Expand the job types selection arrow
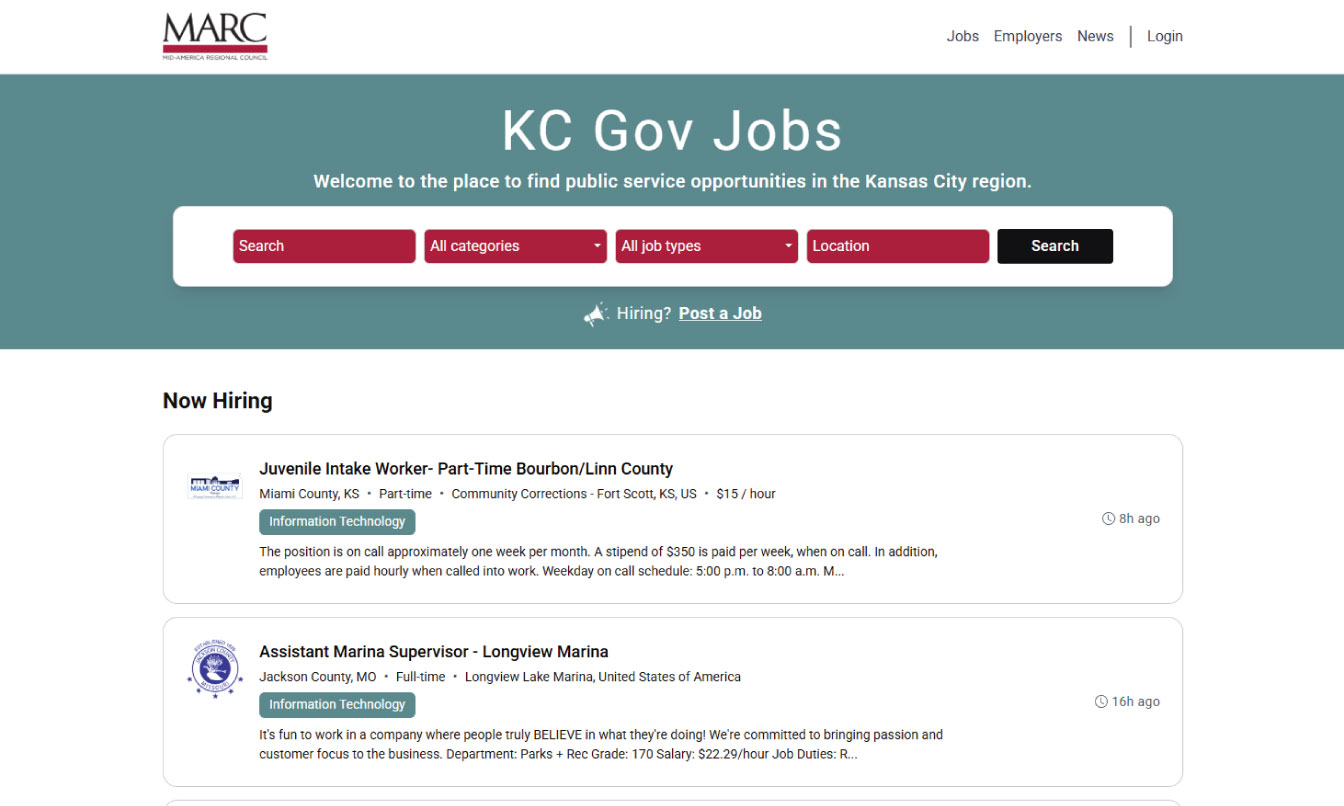This screenshot has width=1344, height=806. point(788,246)
